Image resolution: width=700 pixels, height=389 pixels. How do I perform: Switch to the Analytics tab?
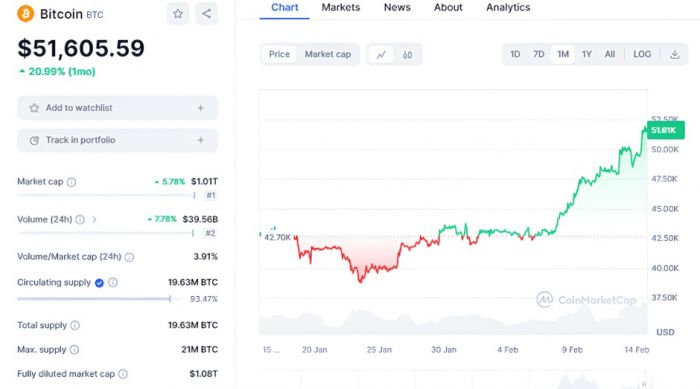coord(508,8)
